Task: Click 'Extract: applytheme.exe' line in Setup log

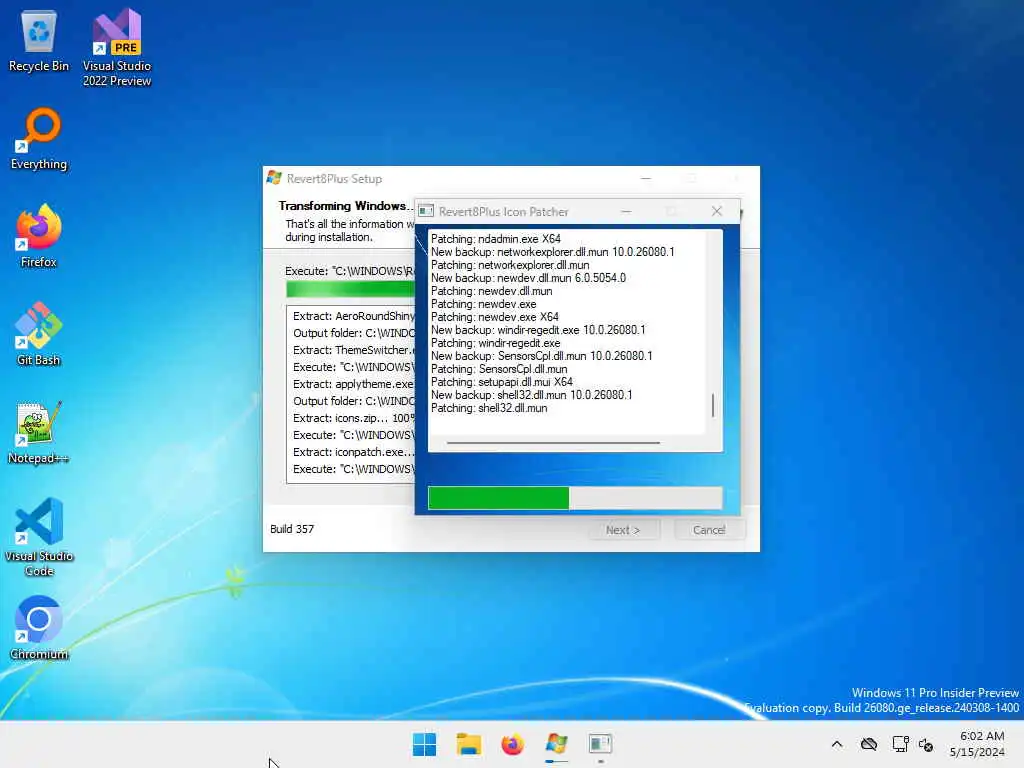Action: [353, 384]
